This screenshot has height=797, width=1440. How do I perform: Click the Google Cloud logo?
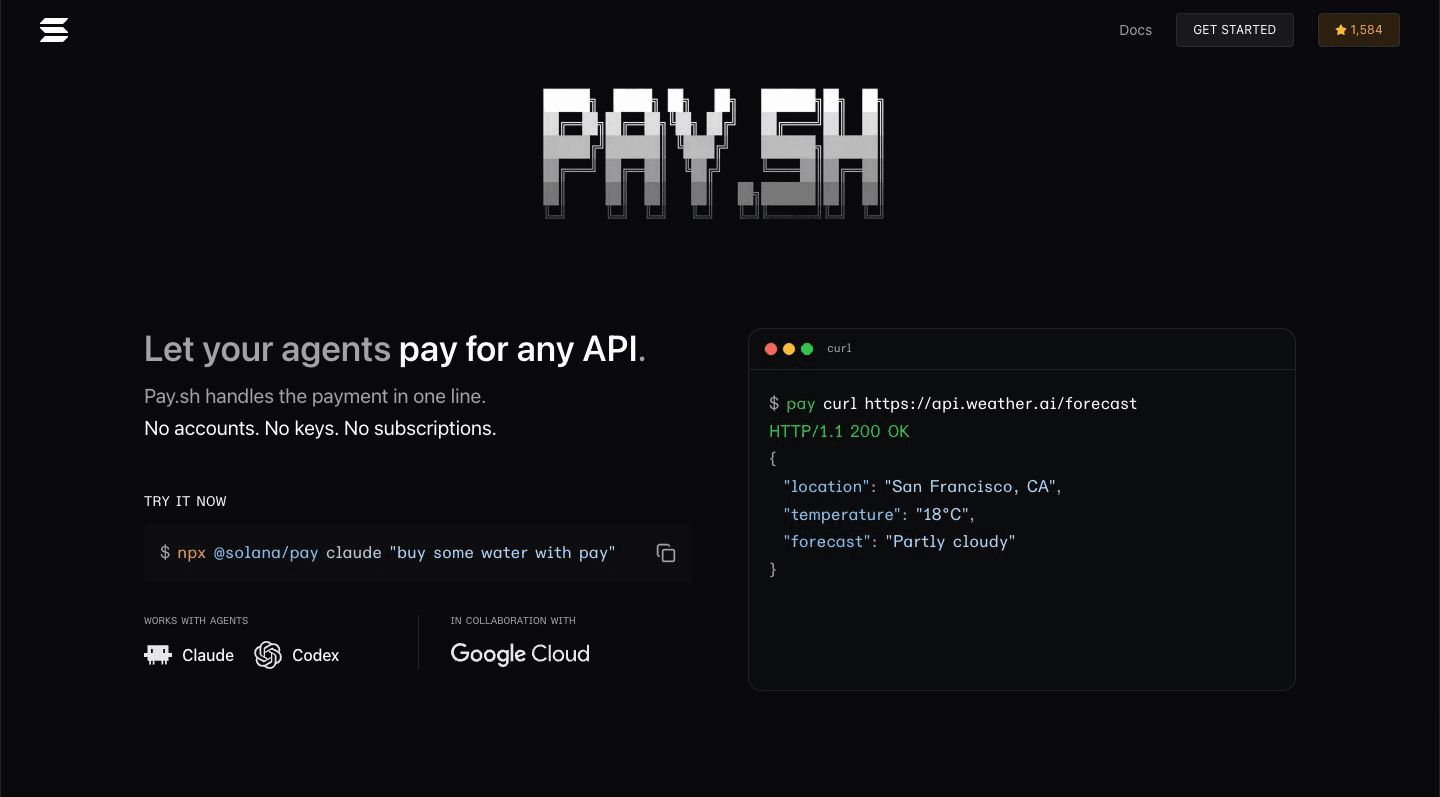520,654
